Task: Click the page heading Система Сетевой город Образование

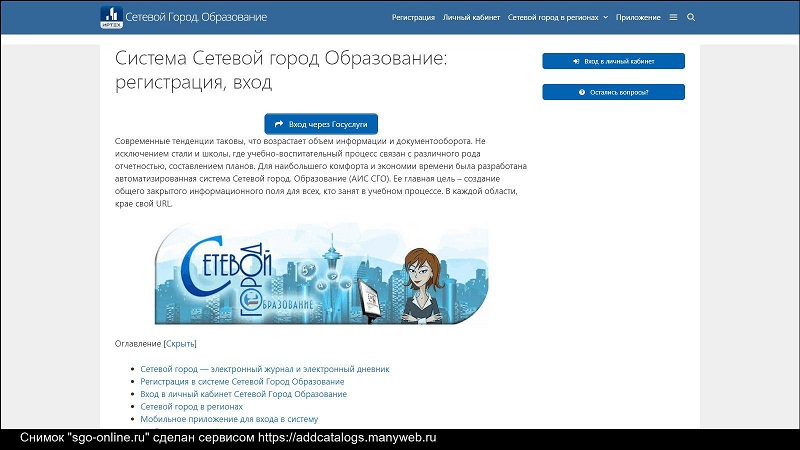Action: 281,70
